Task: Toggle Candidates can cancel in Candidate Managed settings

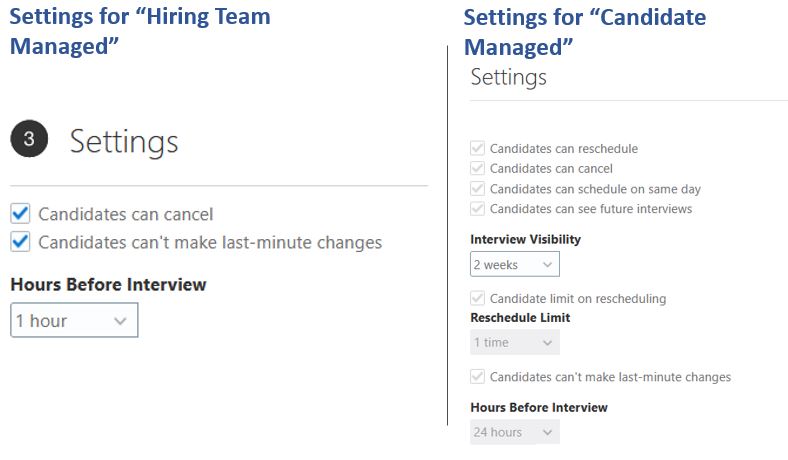Action: pos(477,168)
